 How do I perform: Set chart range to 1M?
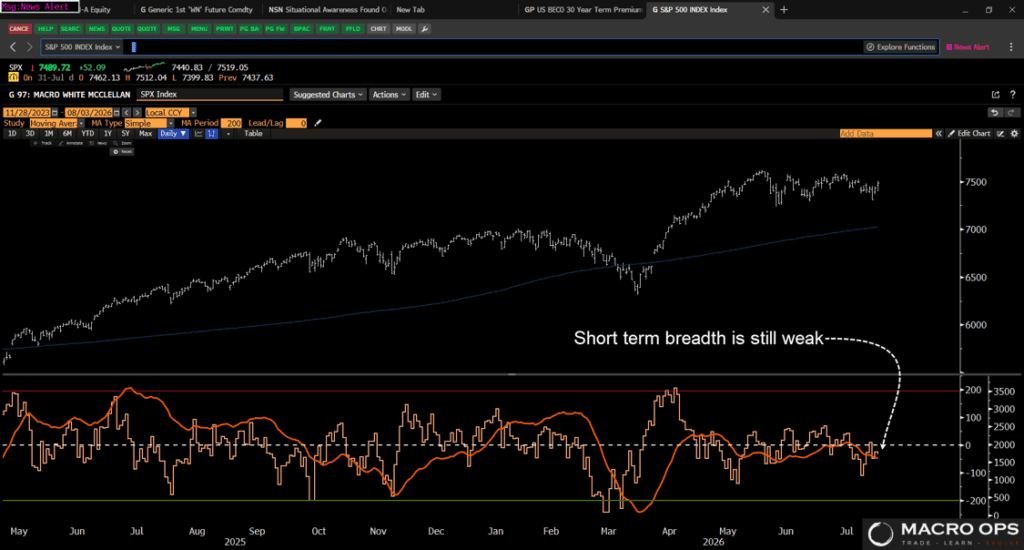tap(48, 133)
